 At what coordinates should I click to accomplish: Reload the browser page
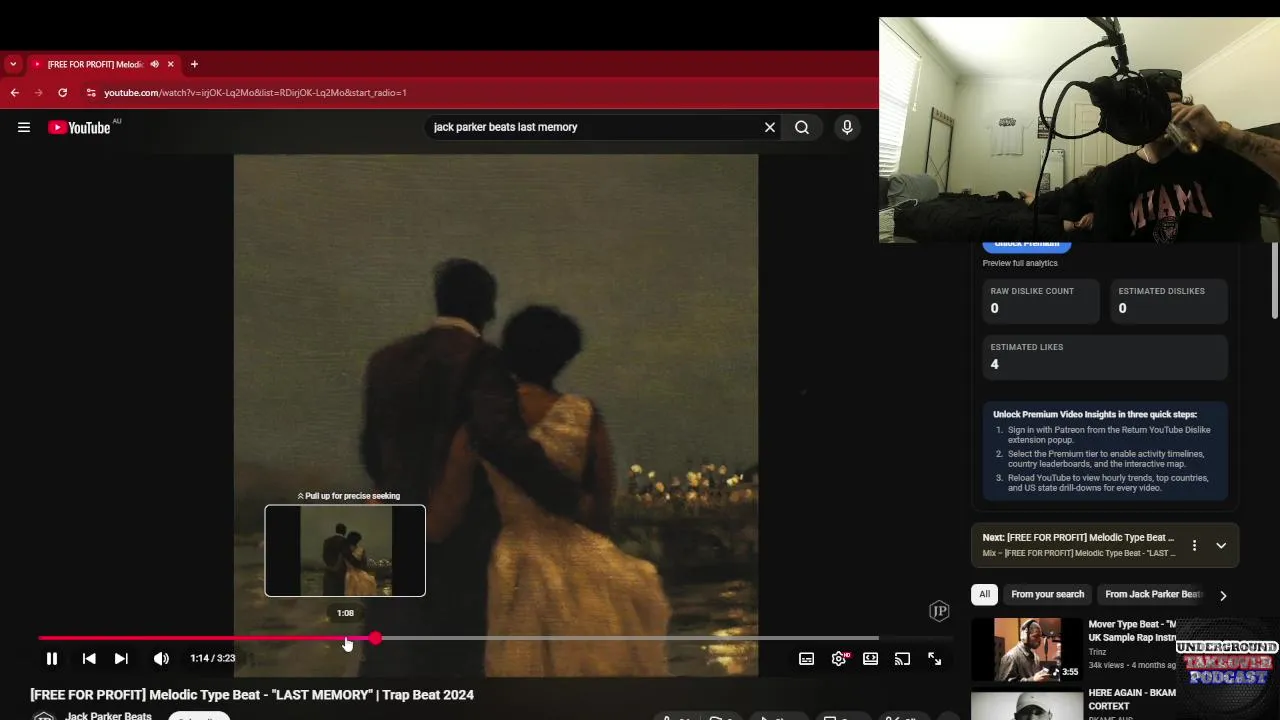click(x=62, y=92)
